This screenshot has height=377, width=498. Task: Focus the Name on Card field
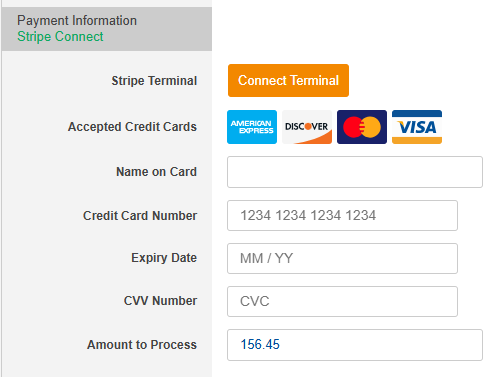coord(355,172)
